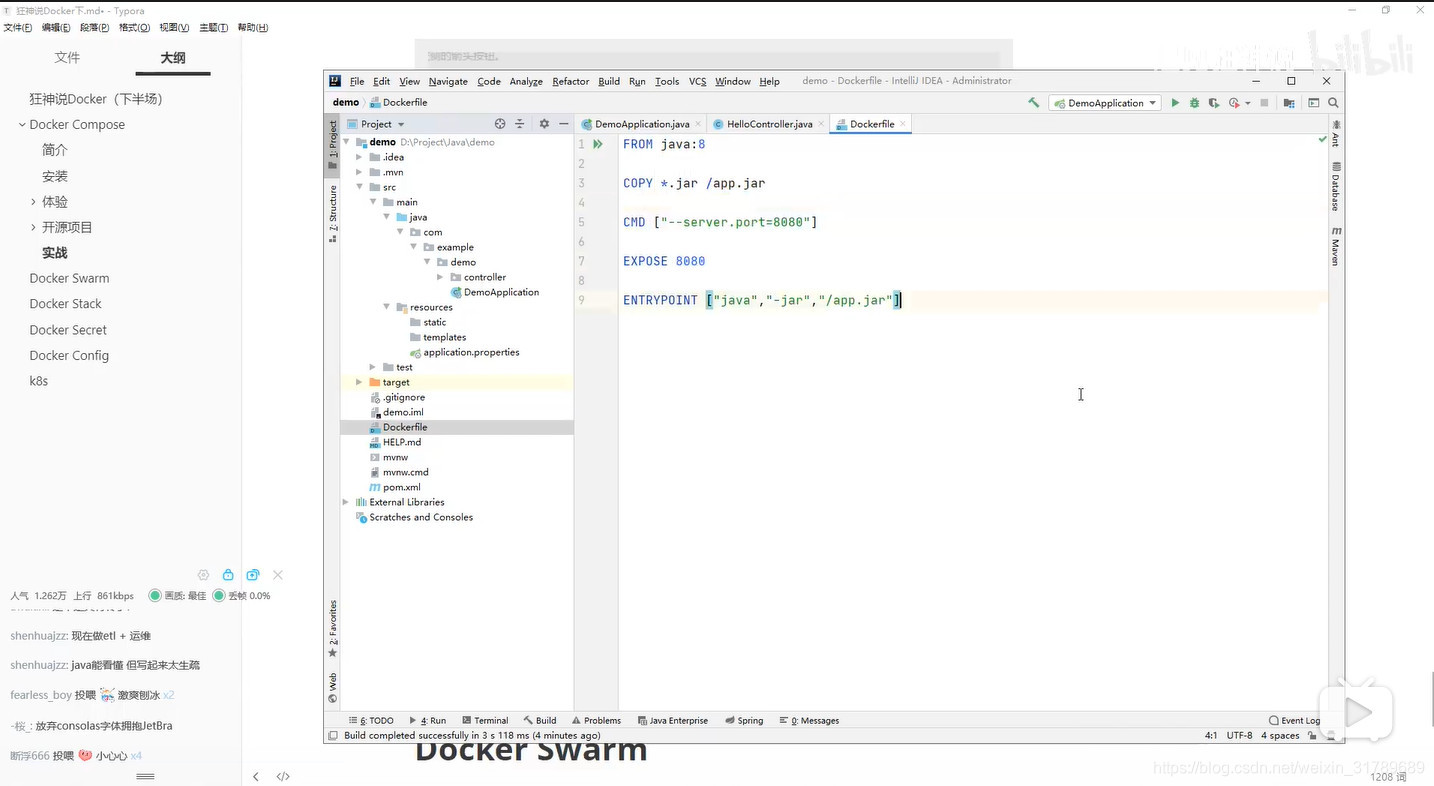Click the gear icon in the live stream panel

(x=203, y=575)
